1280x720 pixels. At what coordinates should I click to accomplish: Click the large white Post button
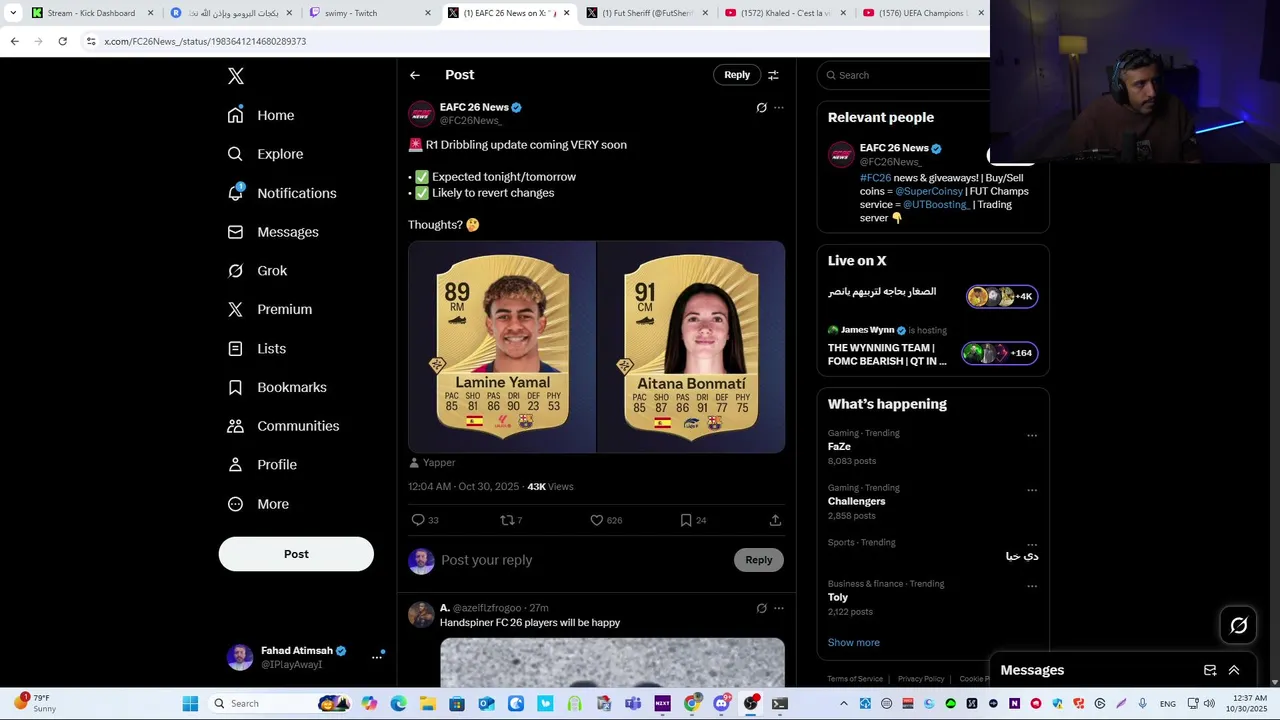(296, 554)
